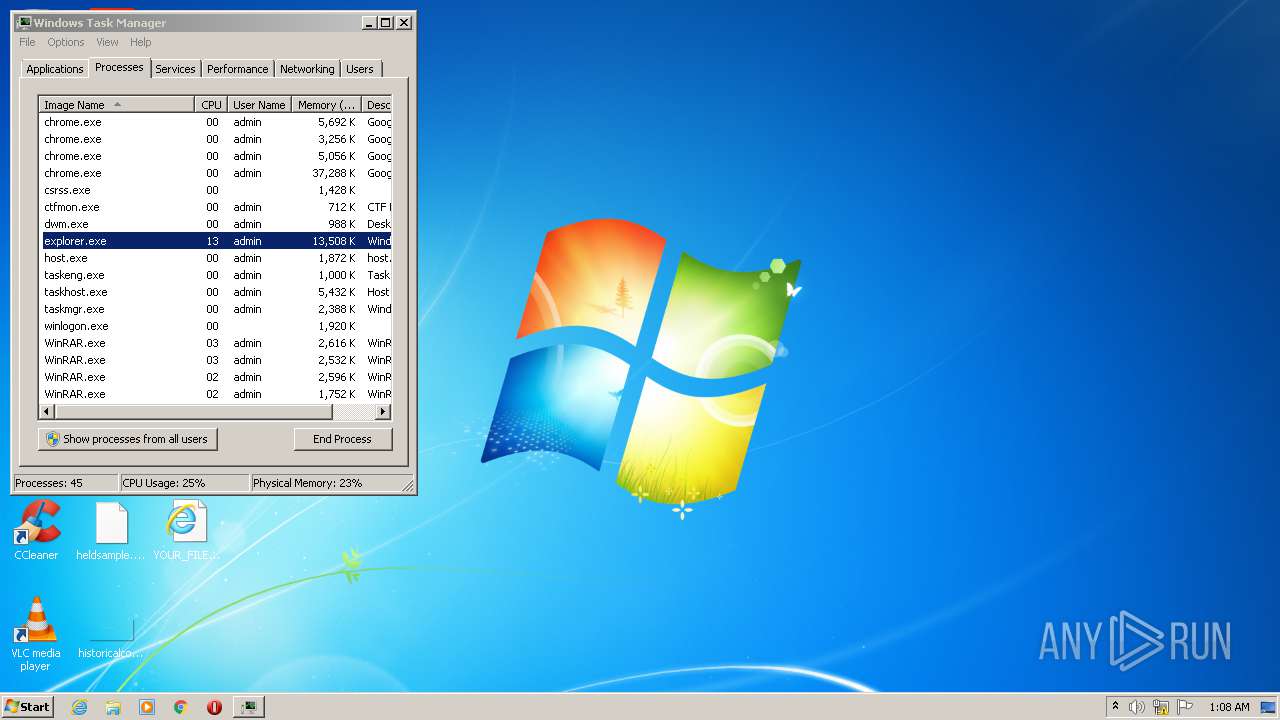Sort processes by Memory column

click(x=327, y=105)
